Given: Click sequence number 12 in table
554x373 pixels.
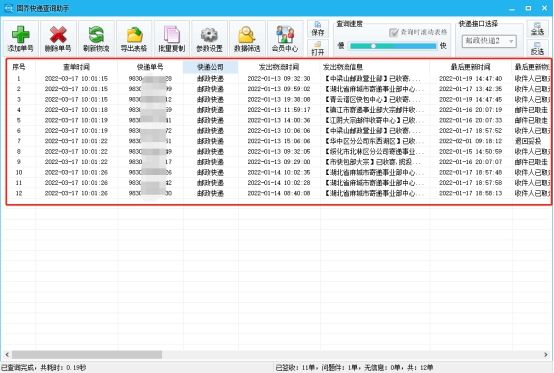Looking at the screenshot, I should pos(19,194).
